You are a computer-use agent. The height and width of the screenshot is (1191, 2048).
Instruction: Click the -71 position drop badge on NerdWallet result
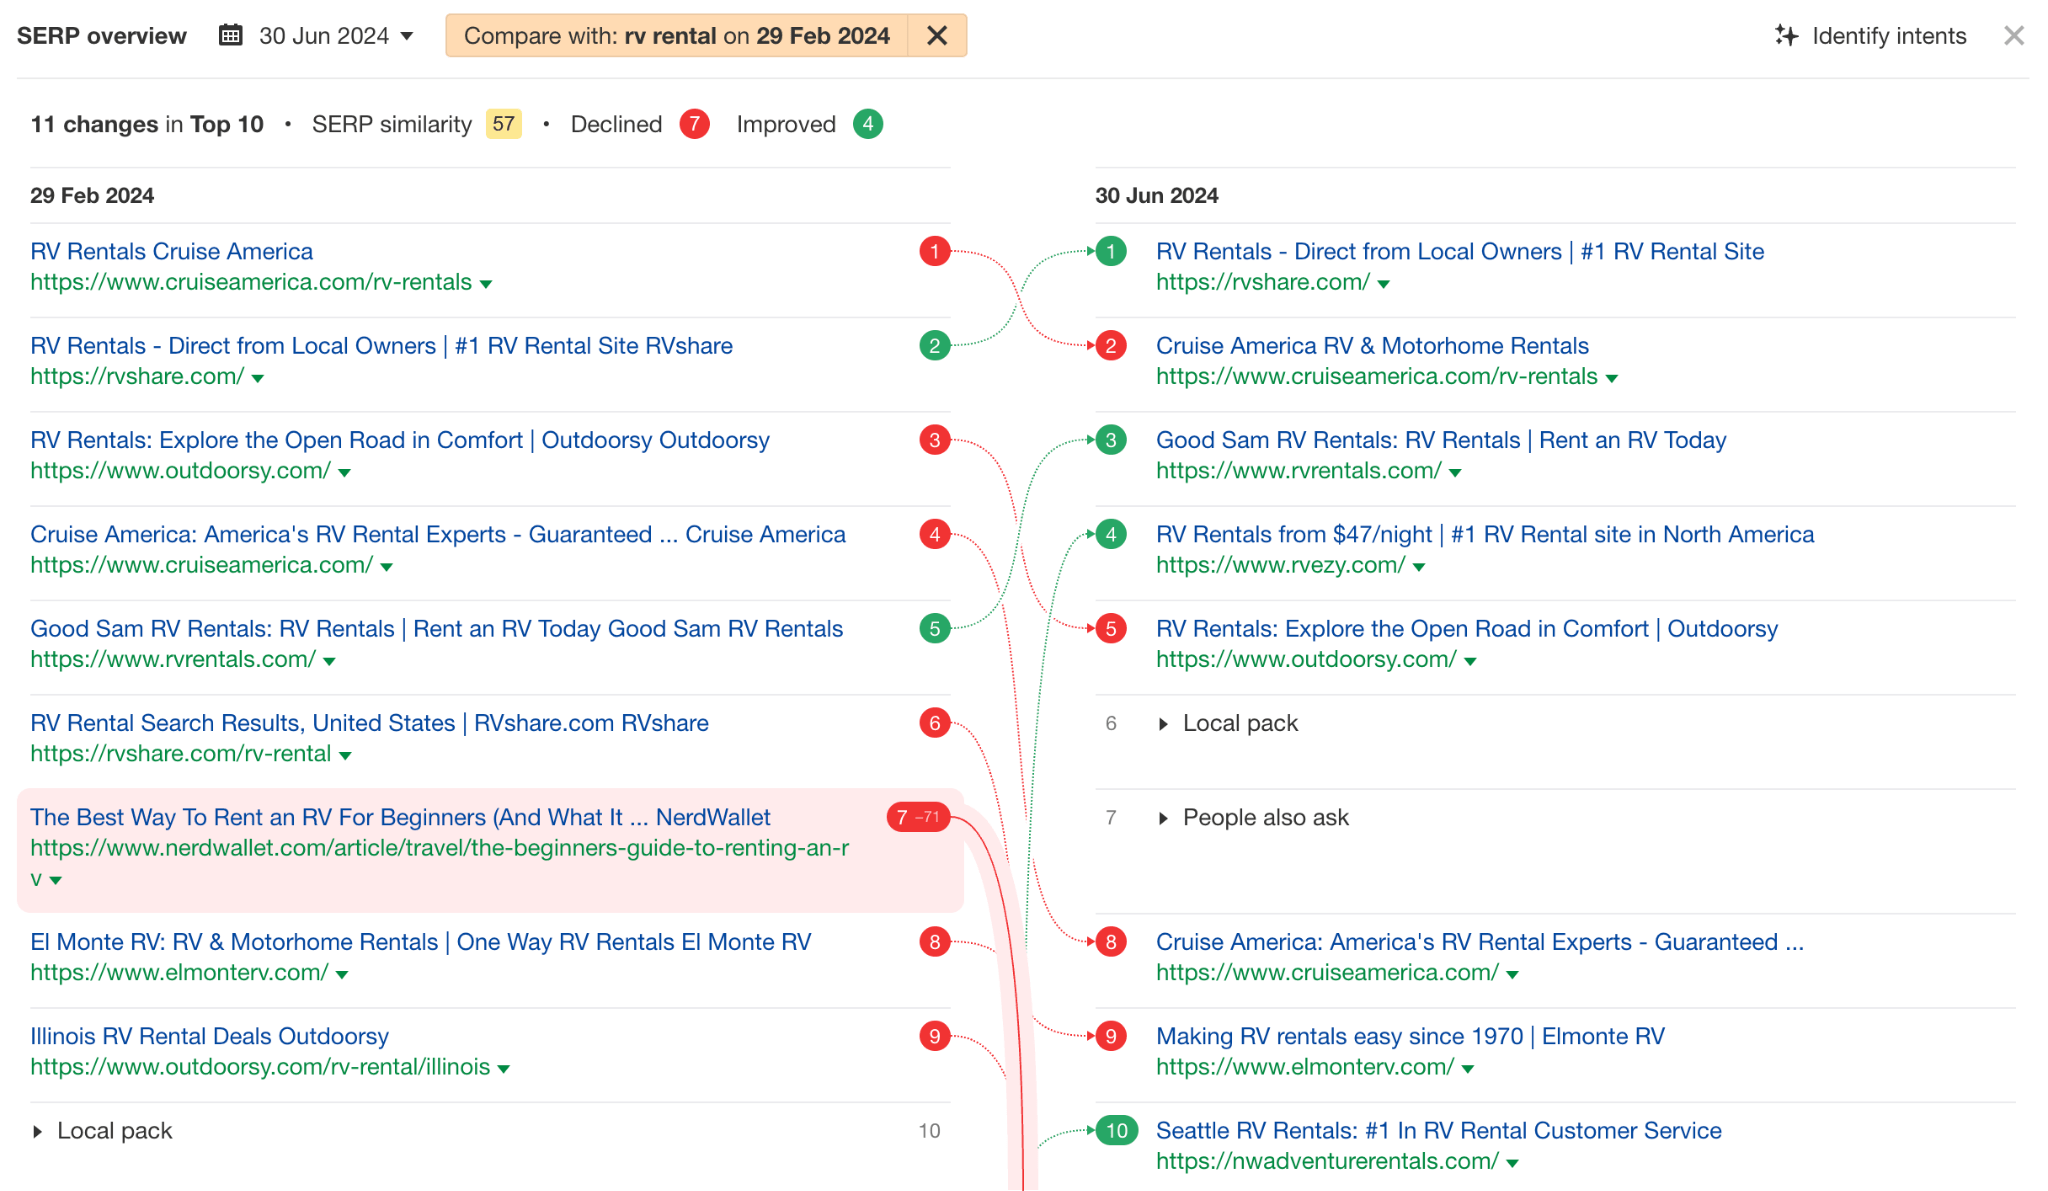(926, 817)
